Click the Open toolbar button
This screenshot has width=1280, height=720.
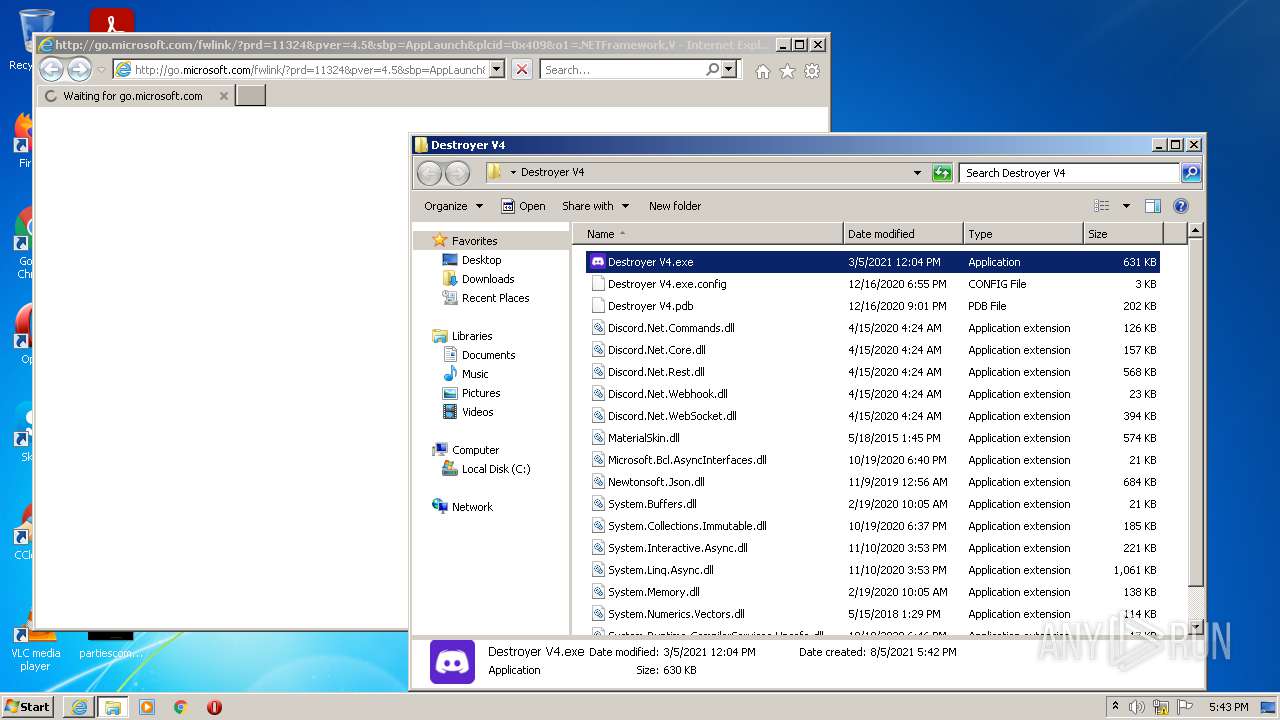click(523, 206)
